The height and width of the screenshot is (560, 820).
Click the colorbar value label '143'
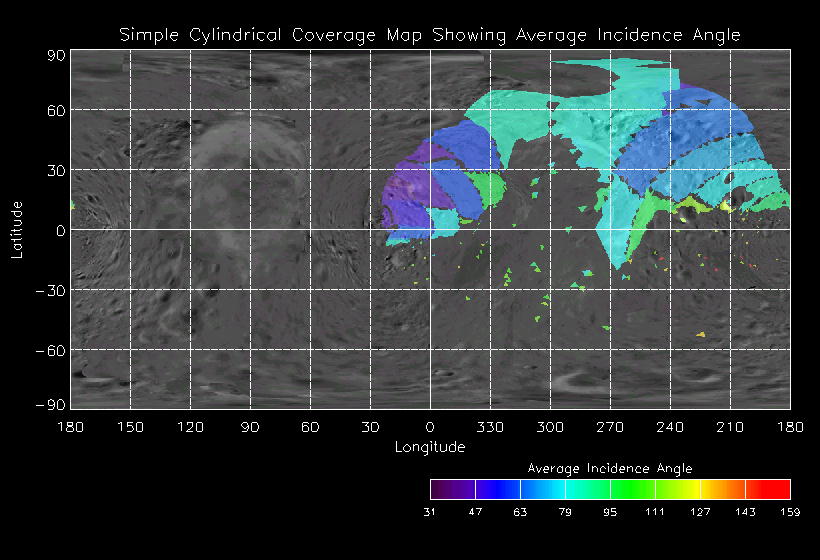point(745,512)
